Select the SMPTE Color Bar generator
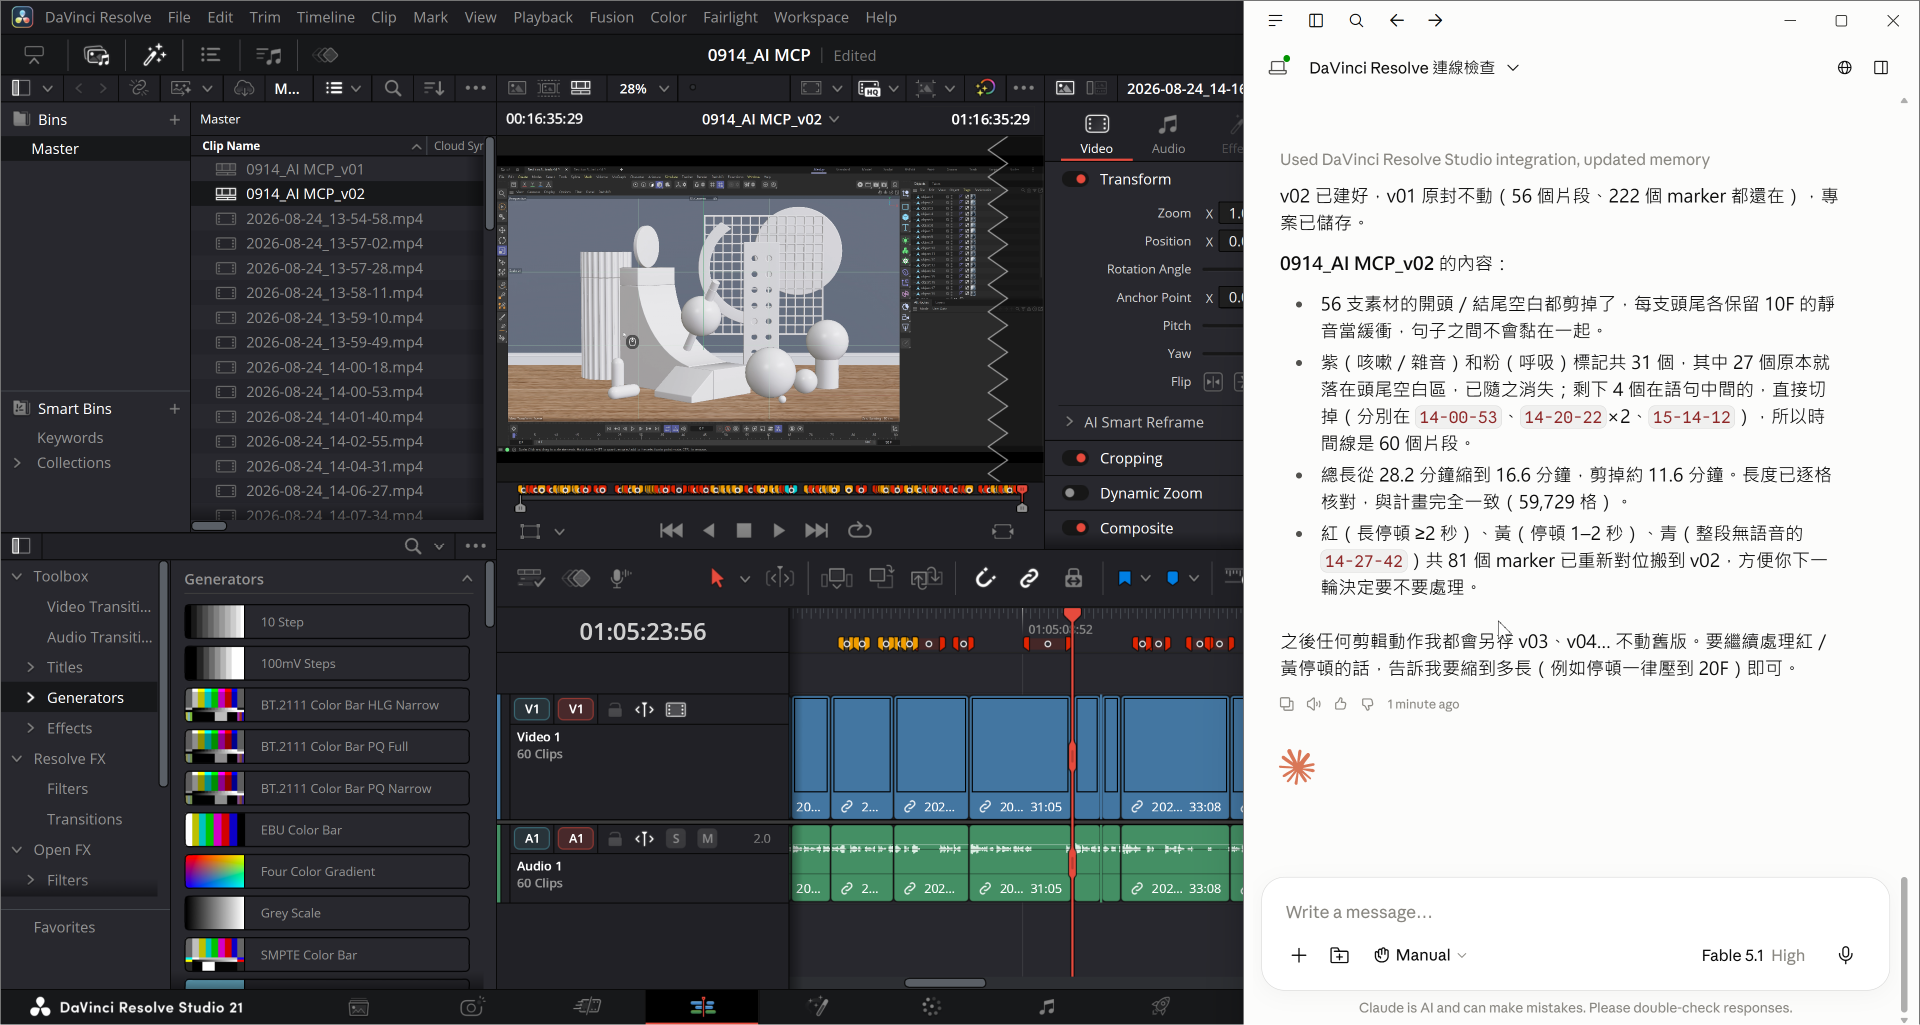 point(327,955)
